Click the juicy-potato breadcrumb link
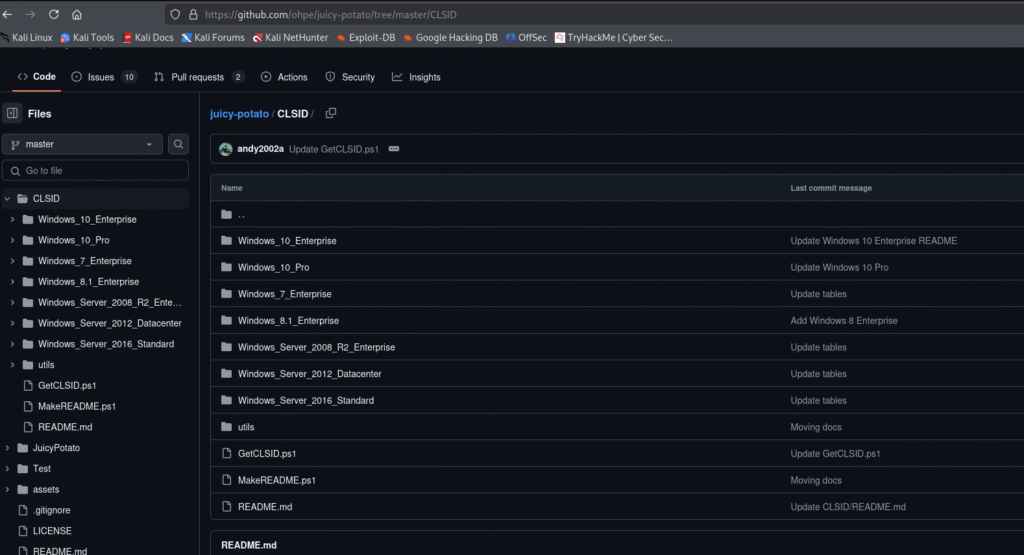Image resolution: width=1024 pixels, height=555 pixels. [x=239, y=114]
